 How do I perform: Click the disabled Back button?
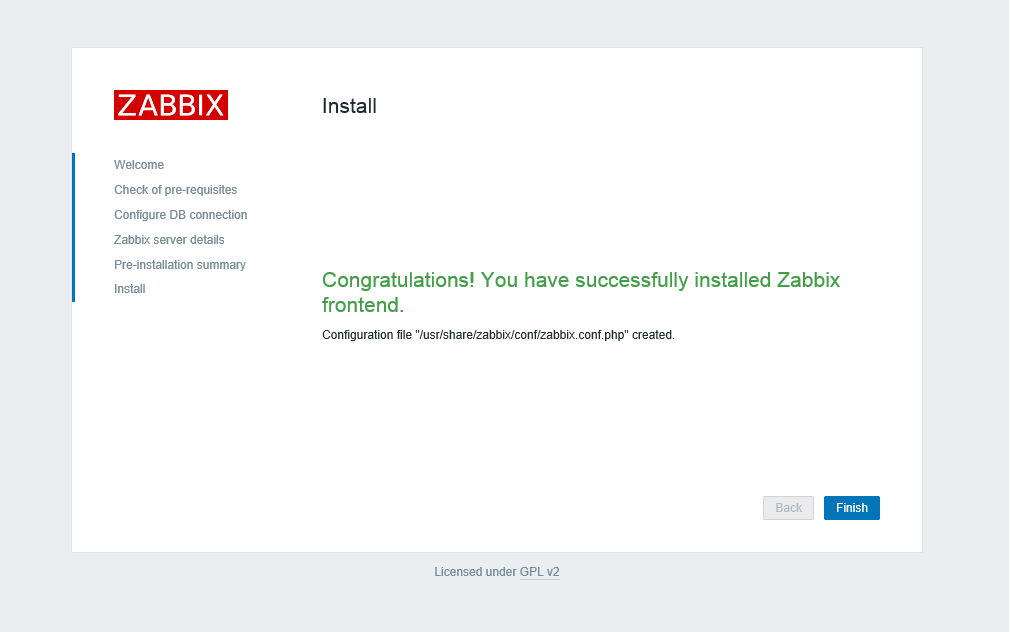[x=788, y=508]
